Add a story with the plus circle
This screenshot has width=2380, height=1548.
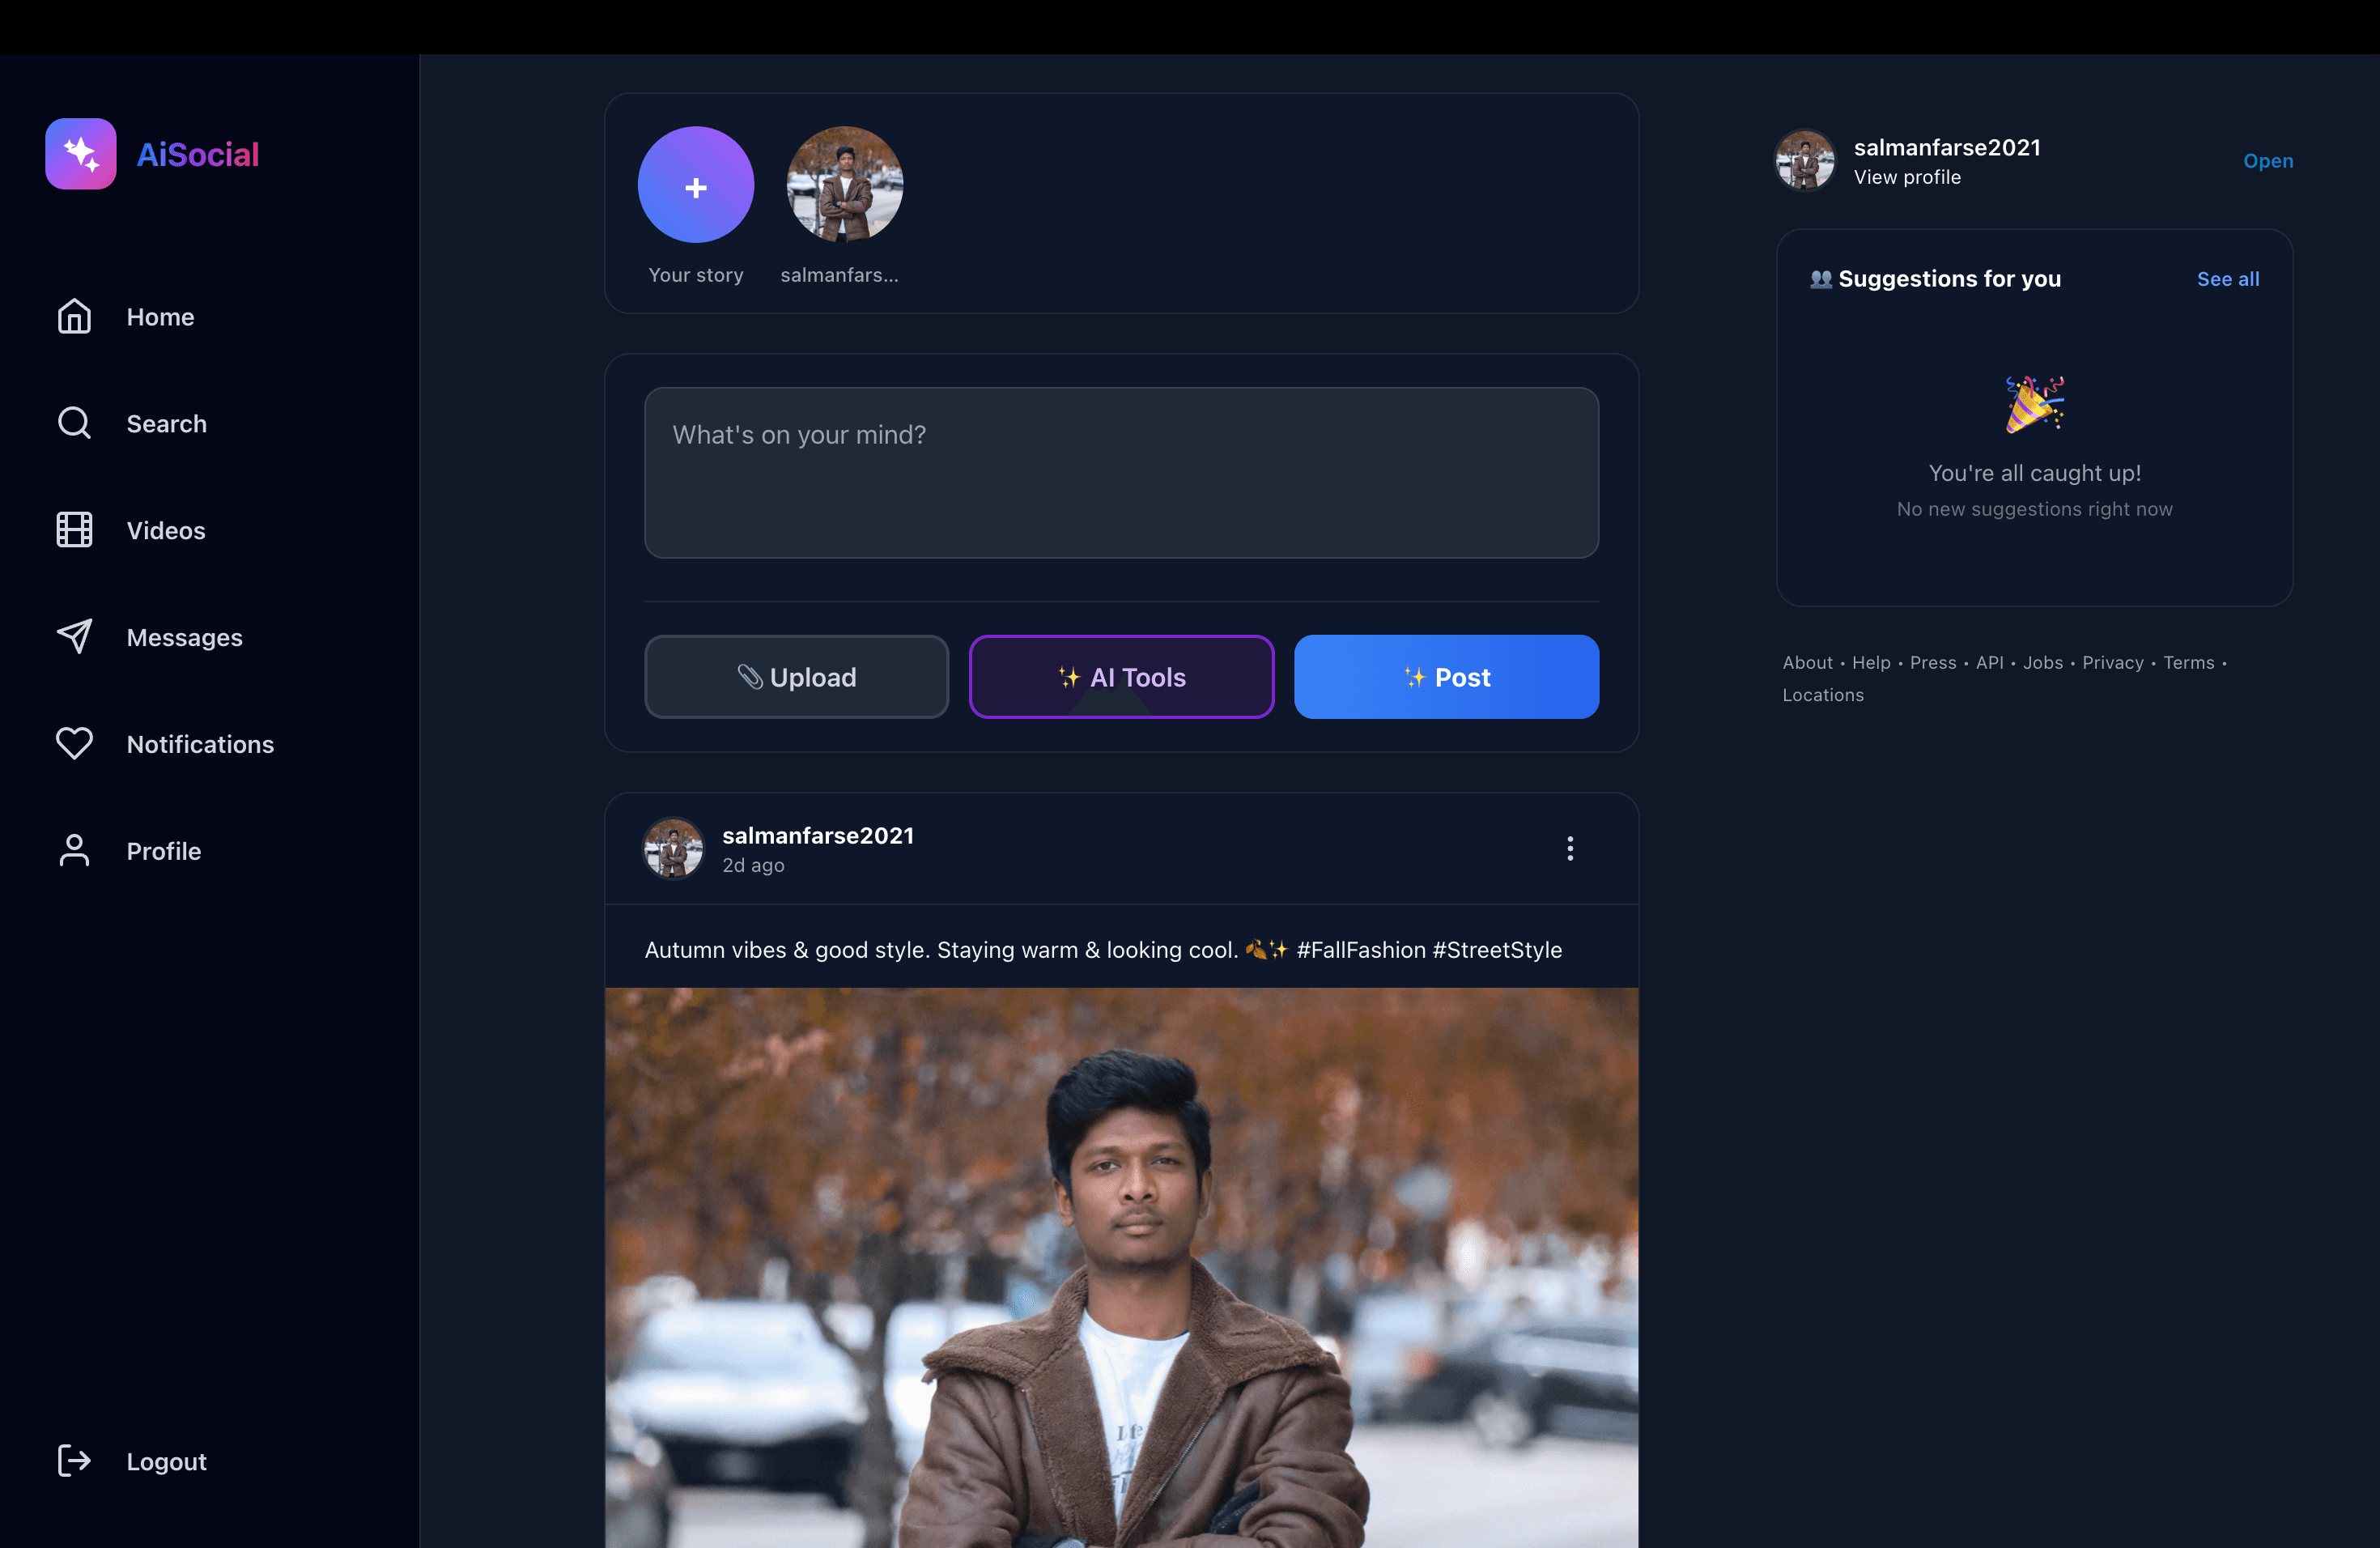coord(695,185)
